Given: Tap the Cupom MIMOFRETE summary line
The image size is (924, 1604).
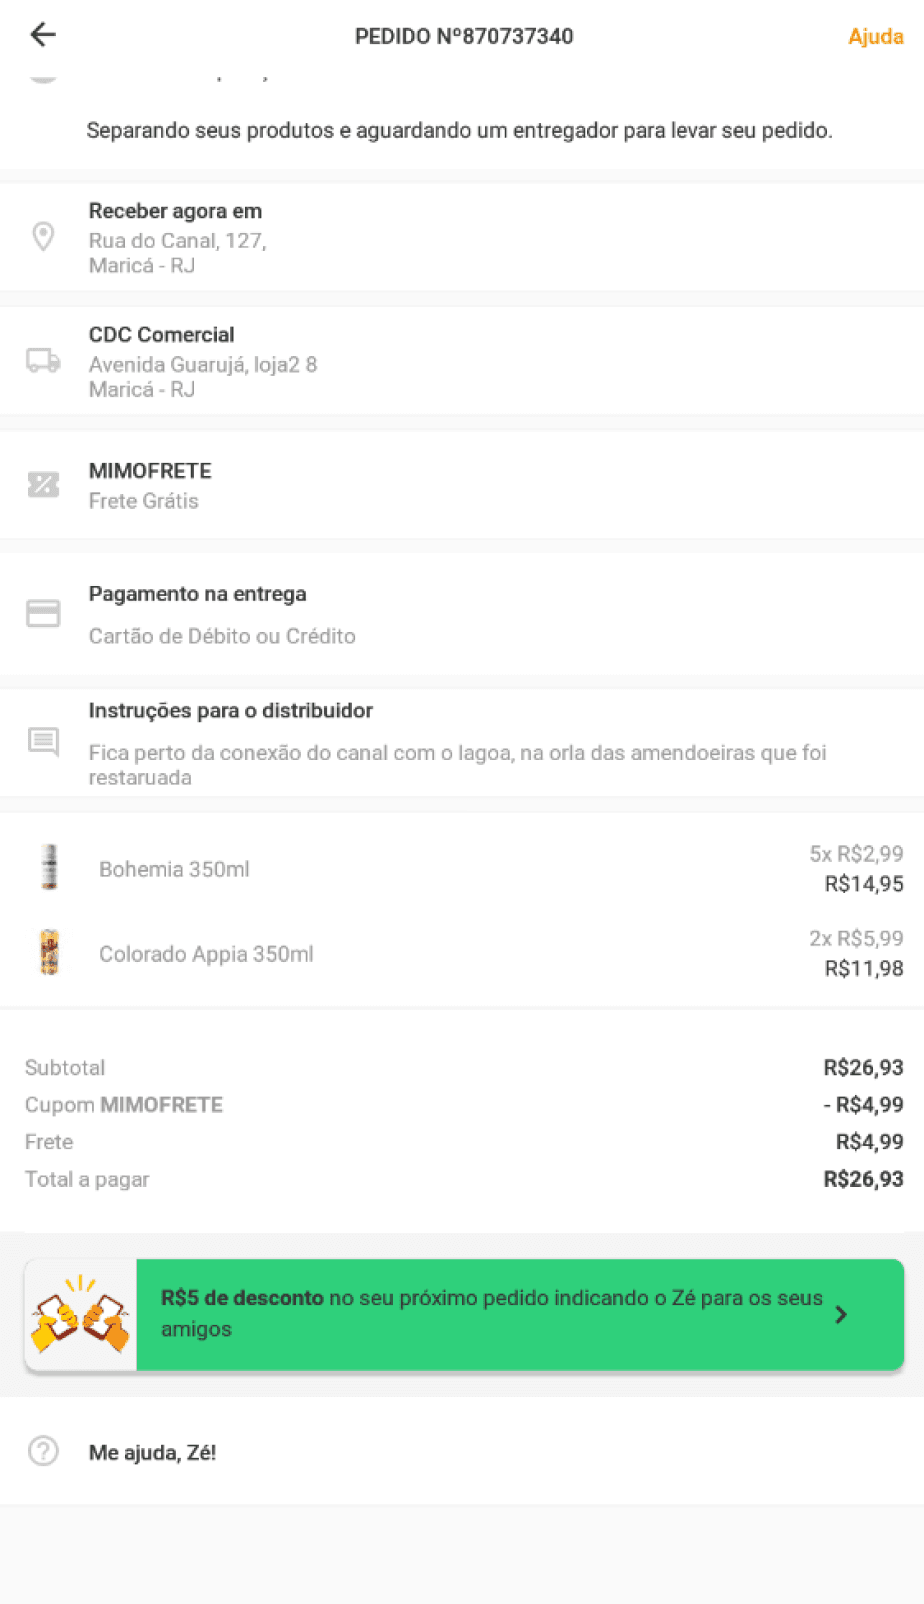Looking at the screenshot, I should pyautogui.click(x=464, y=1105).
